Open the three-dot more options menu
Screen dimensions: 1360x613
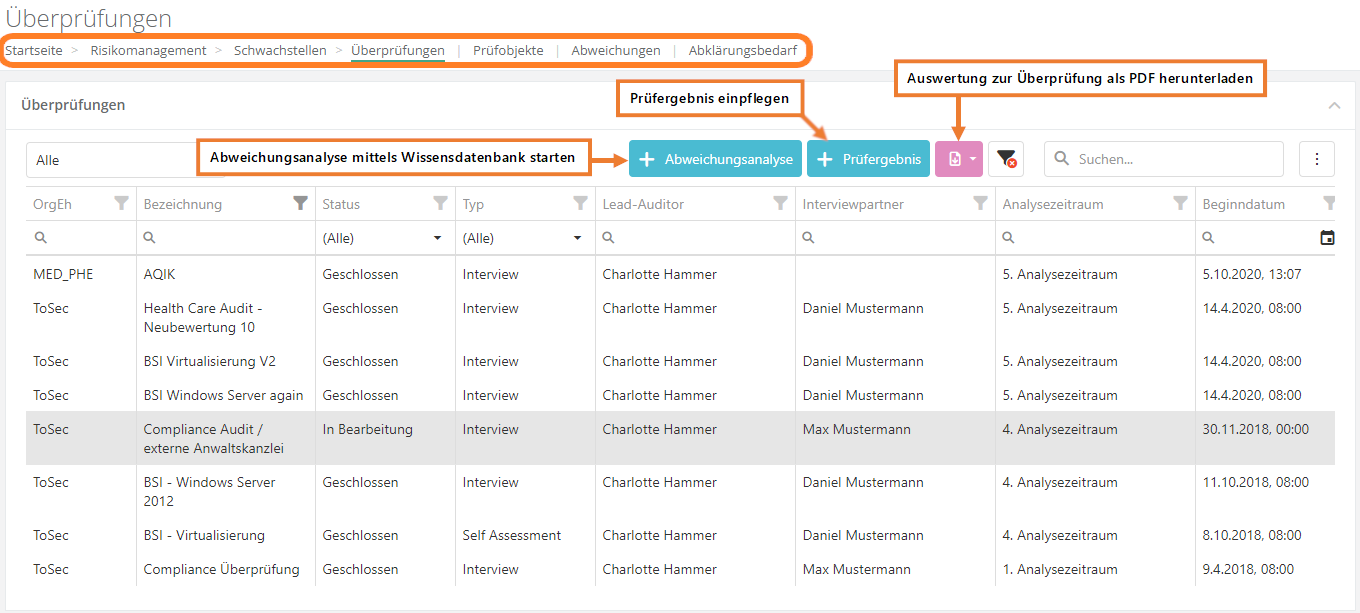coord(1316,159)
